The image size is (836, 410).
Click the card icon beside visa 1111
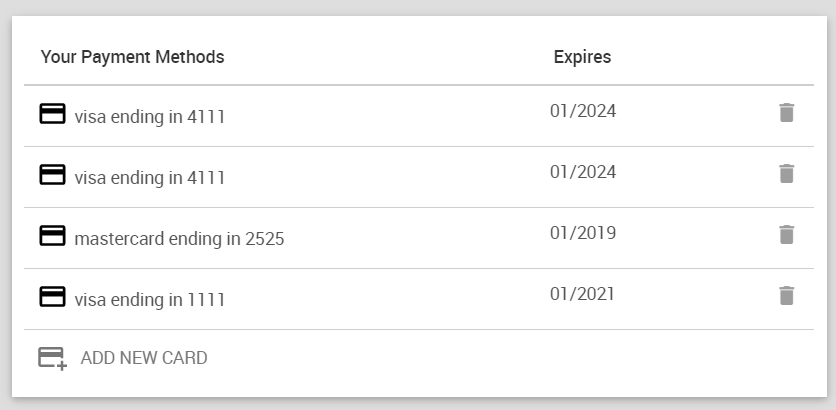(x=52, y=297)
